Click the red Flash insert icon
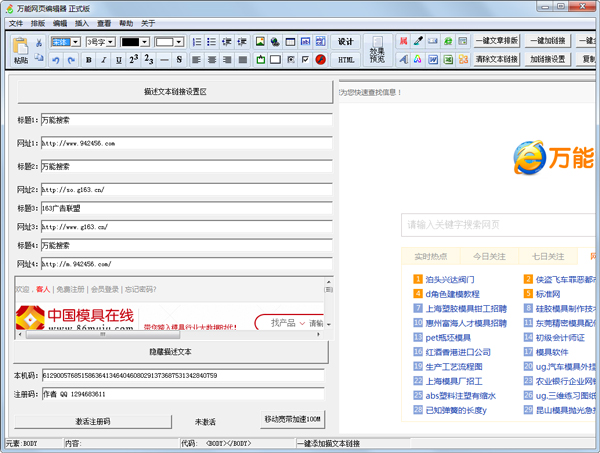 (x=321, y=59)
